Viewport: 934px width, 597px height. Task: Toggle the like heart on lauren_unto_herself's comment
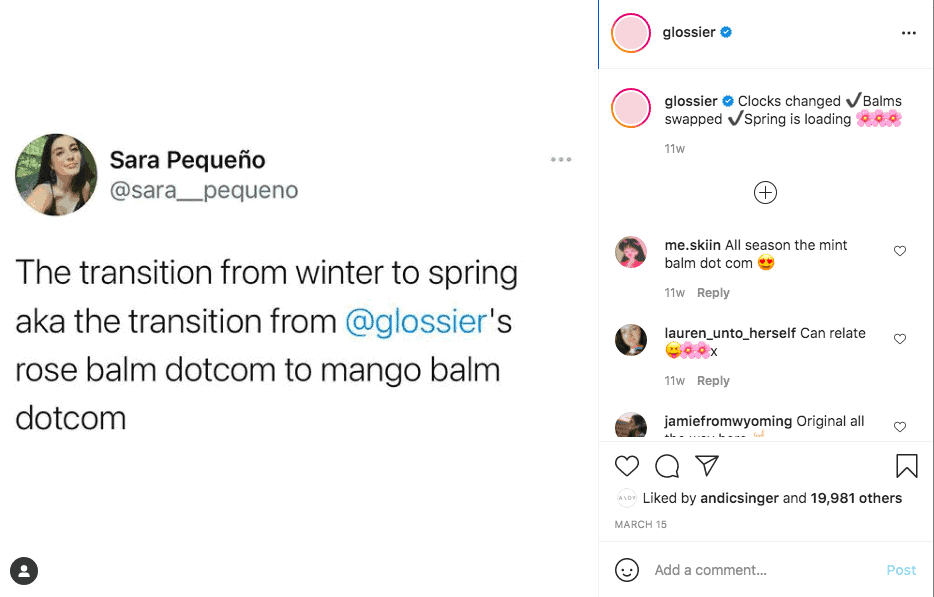(900, 339)
